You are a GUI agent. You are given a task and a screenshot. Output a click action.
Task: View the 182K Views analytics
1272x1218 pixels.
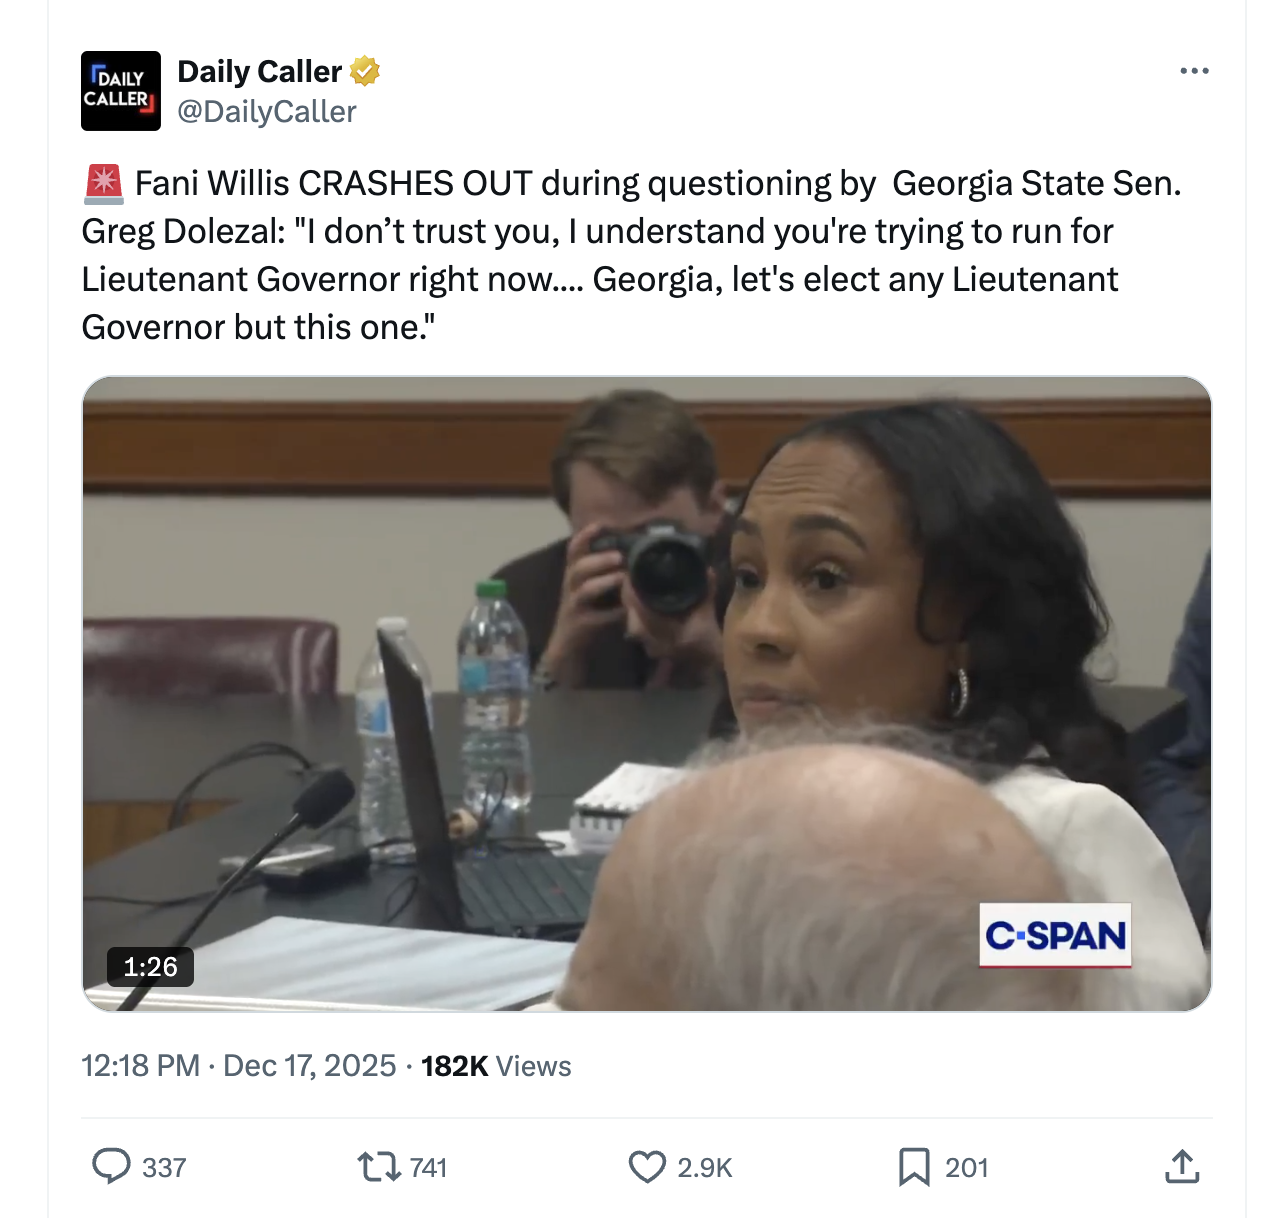point(496,1066)
